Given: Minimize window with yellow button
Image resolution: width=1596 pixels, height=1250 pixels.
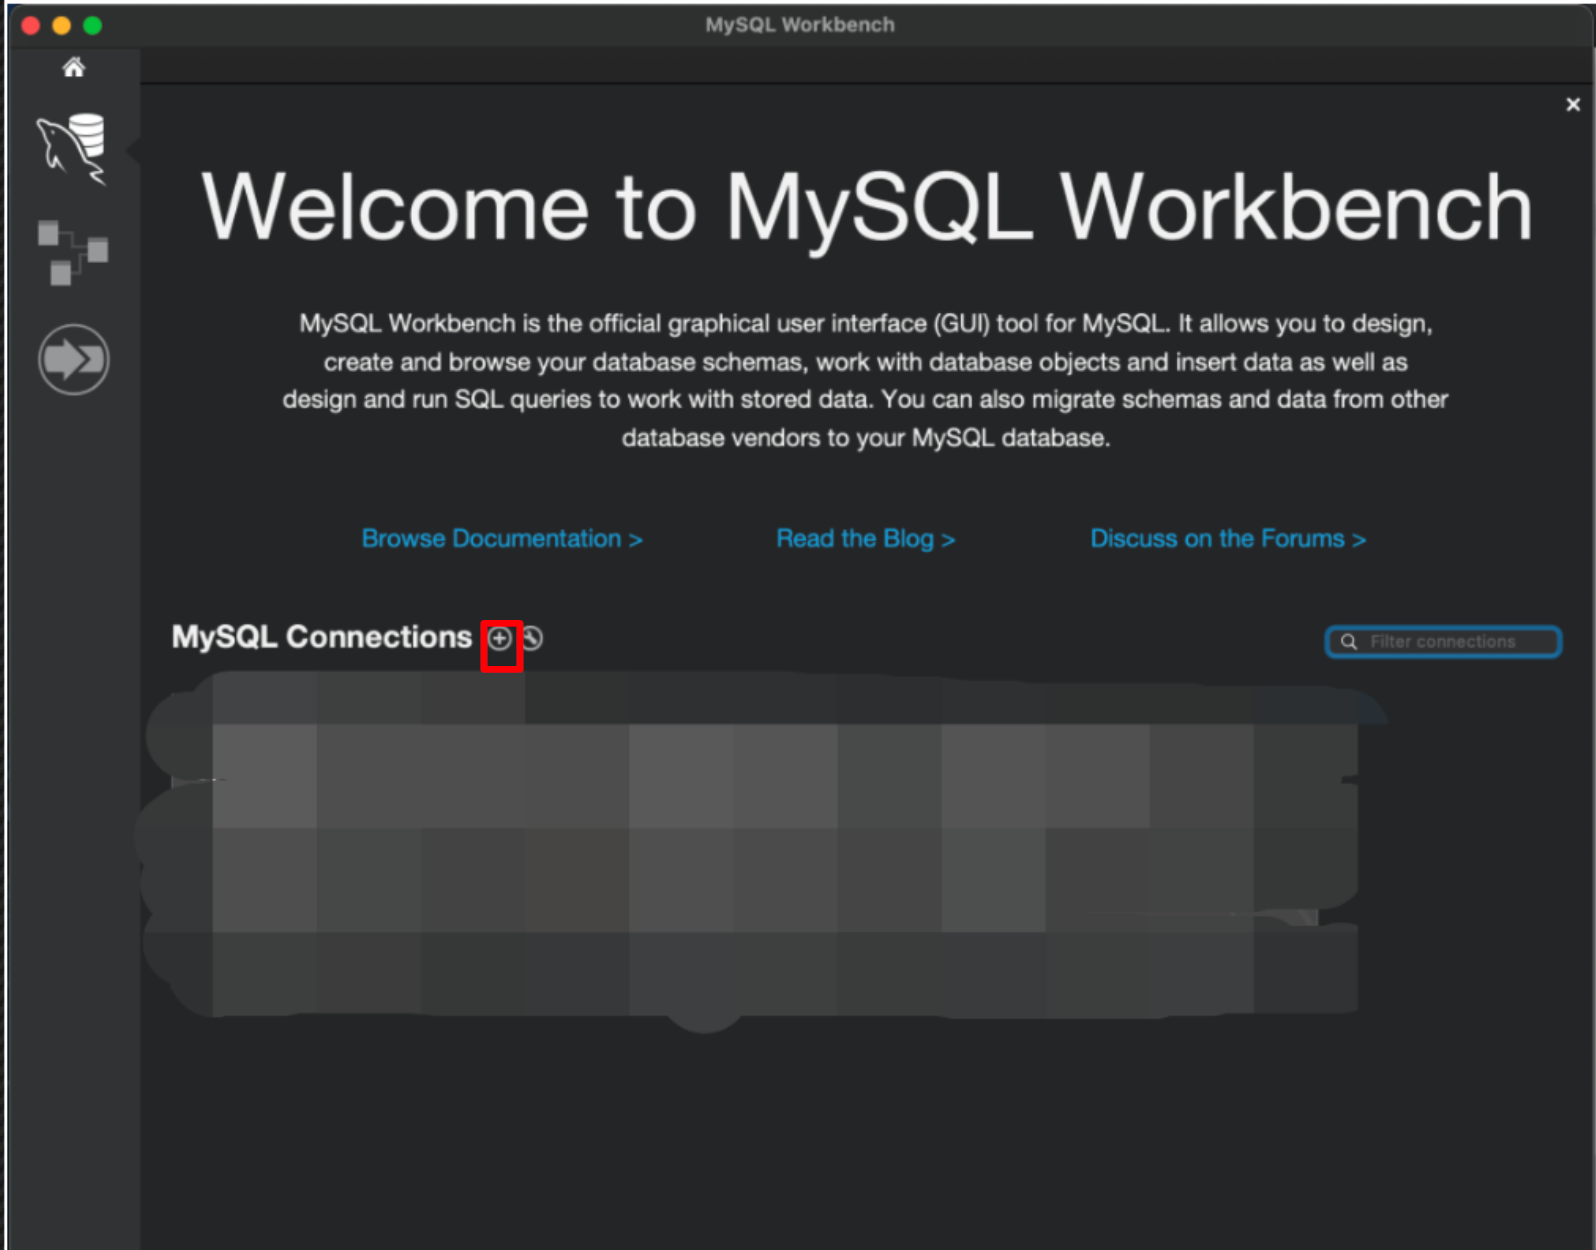Looking at the screenshot, I should tap(62, 26).
